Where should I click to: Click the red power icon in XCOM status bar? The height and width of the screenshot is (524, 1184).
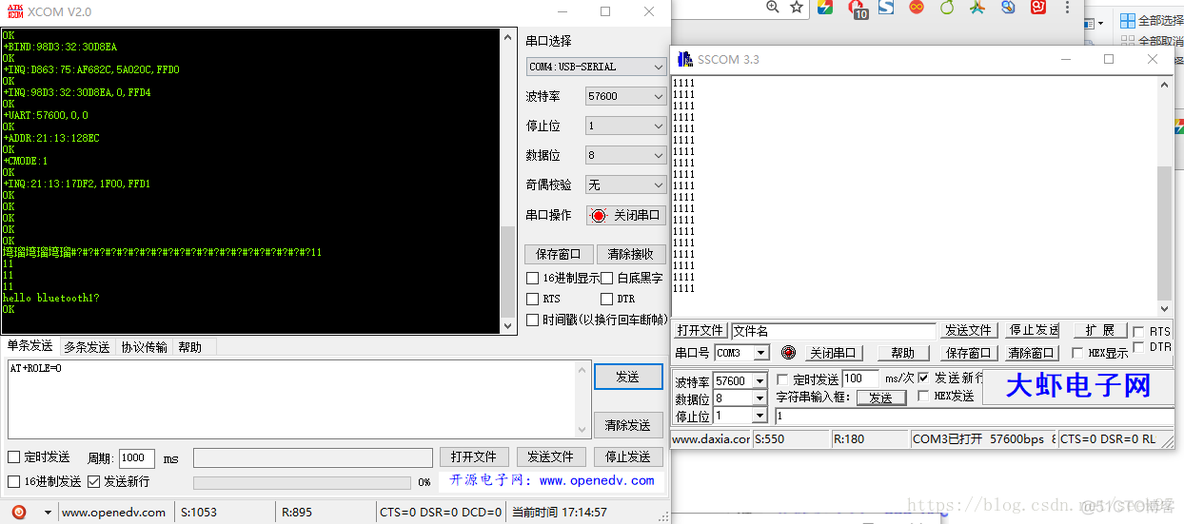pyautogui.click(x=20, y=512)
